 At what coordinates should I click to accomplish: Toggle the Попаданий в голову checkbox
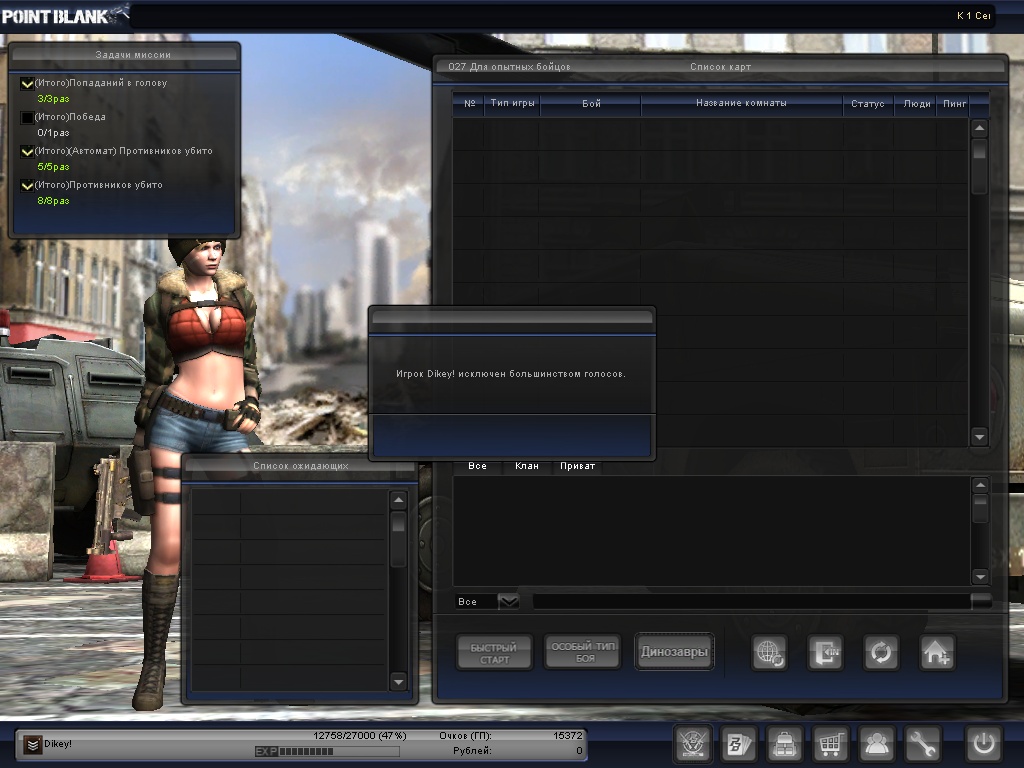tap(28, 84)
